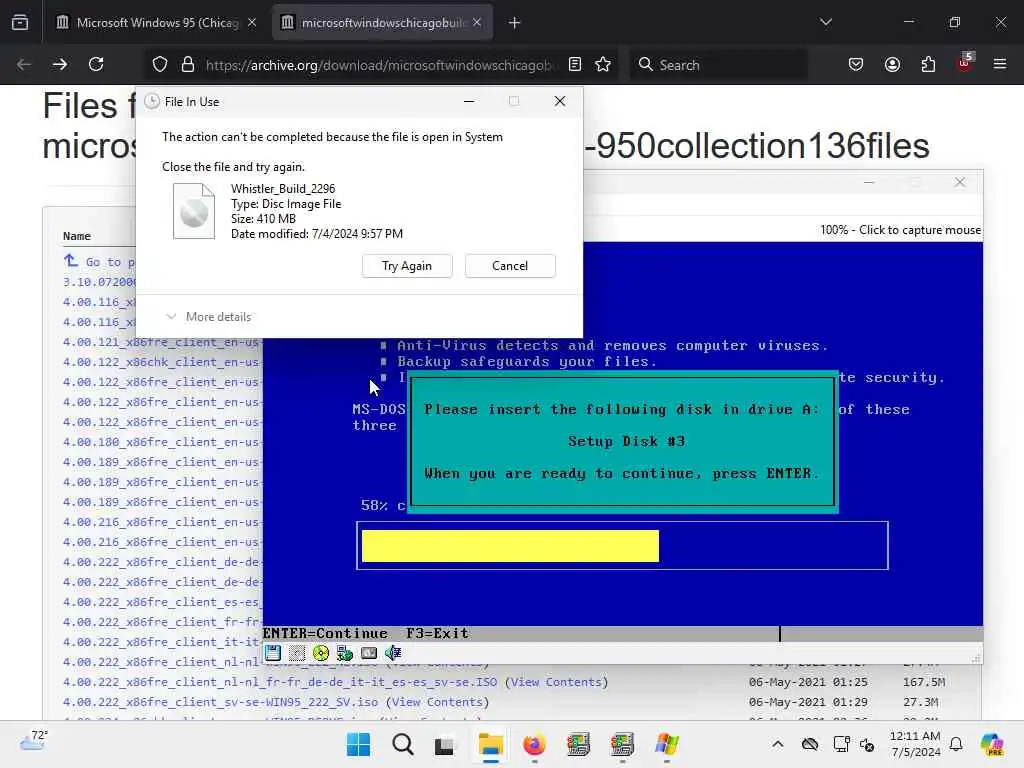This screenshot has width=1024, height=768.
Task: Click the 4.00.122_x86chk_client_en-us file link
Action: click(163, 362)
